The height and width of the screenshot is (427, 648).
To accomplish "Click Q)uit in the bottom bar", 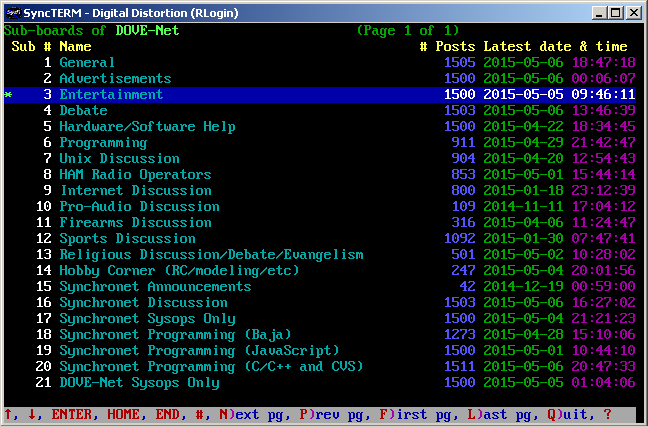I will (x=575, y=415).
